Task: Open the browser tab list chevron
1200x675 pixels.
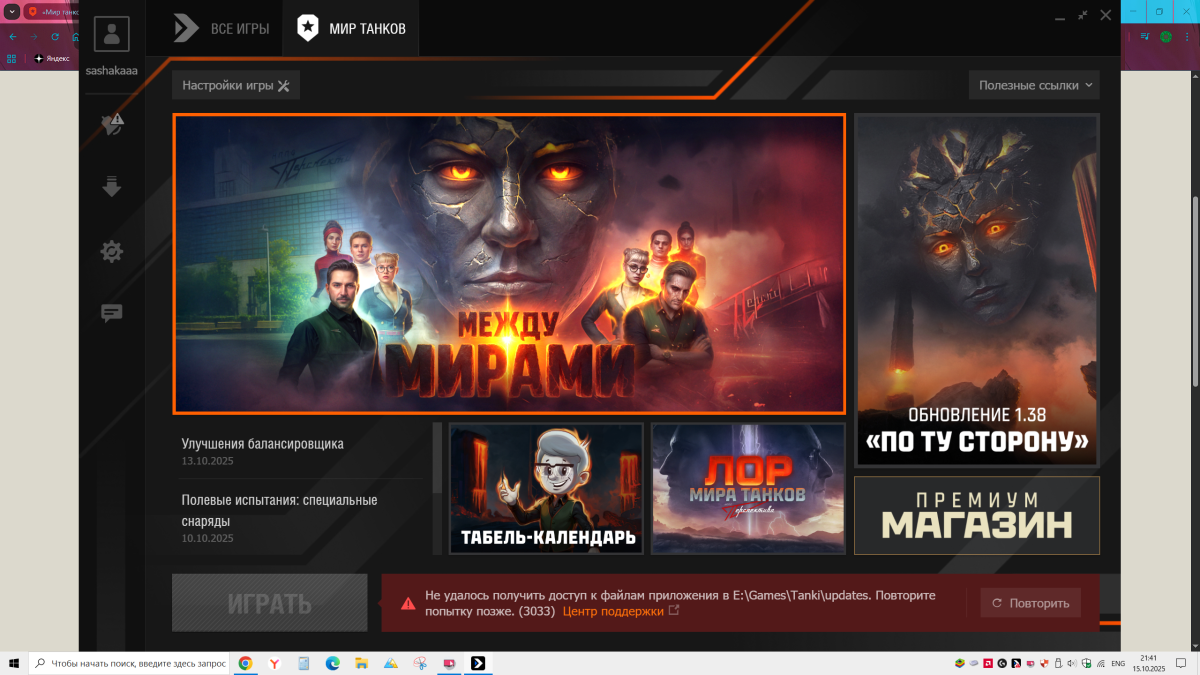Action: pos(12,11)
